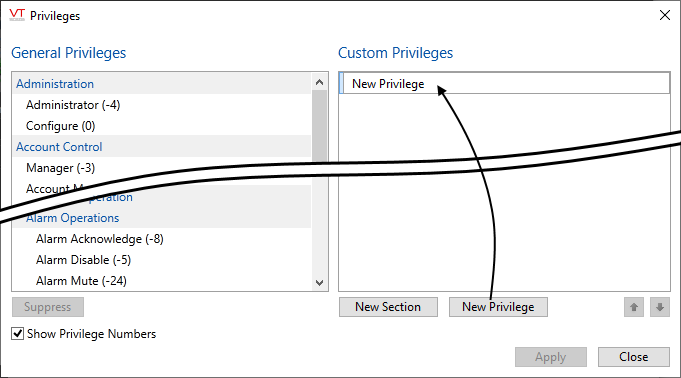The height and width of the screenshot is (378, 681).
Task: Click the Close button
Action: [634, 357]
